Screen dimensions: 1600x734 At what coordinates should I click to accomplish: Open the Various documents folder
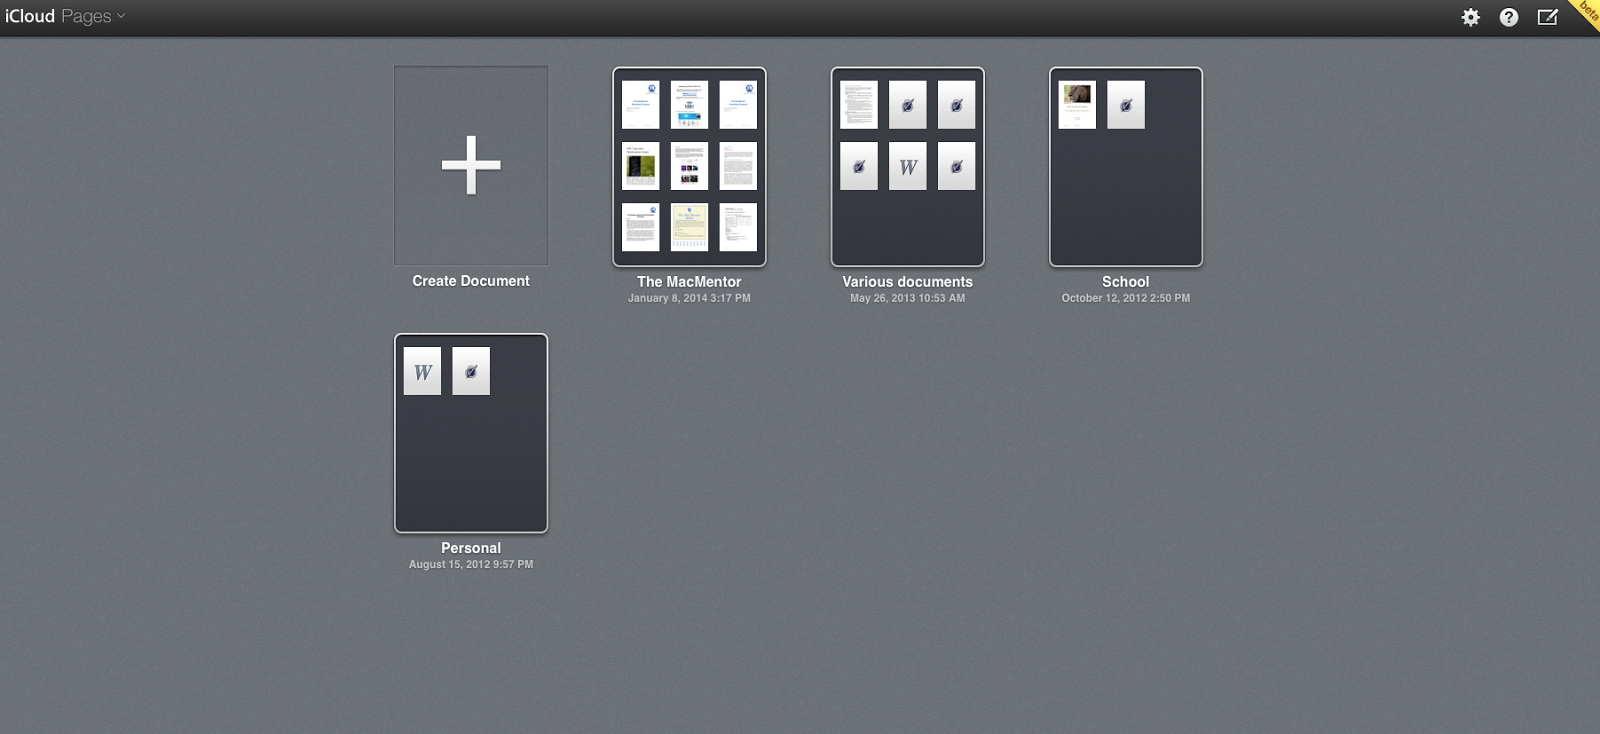pyautogui.click(x=907, y=167)
